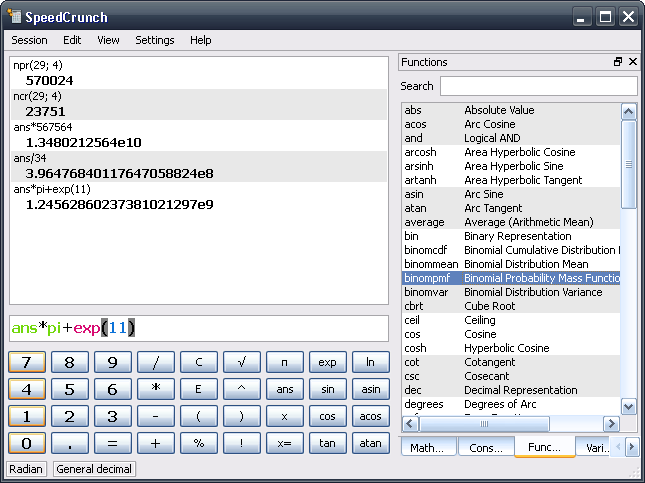Click the functions list vertical scrollbar thumb
Screen dimensions: 645x483
[629, 165]
